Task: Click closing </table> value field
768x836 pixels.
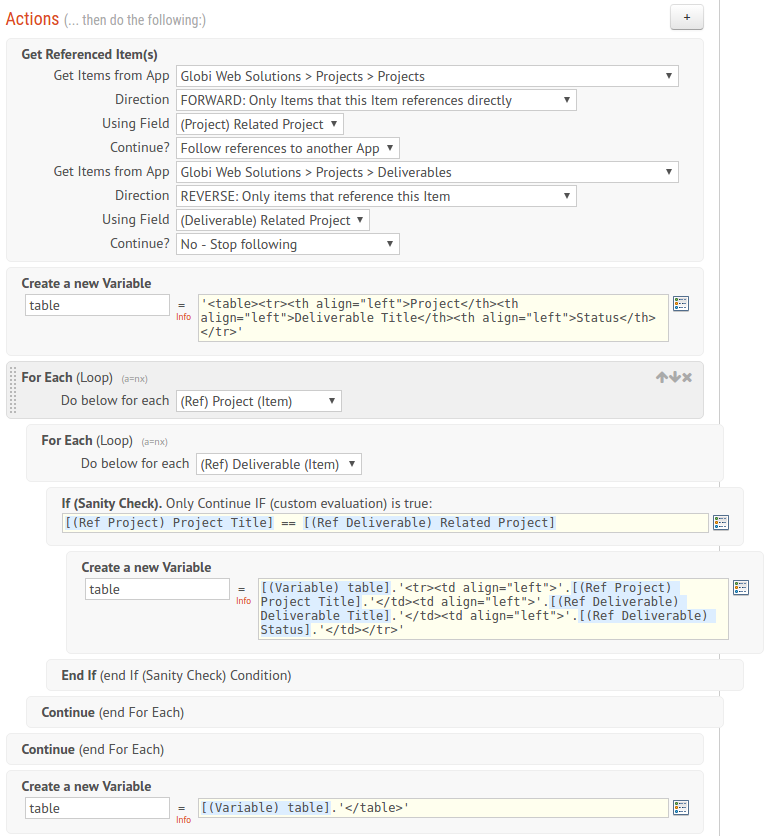Action: tap(433, 808)
